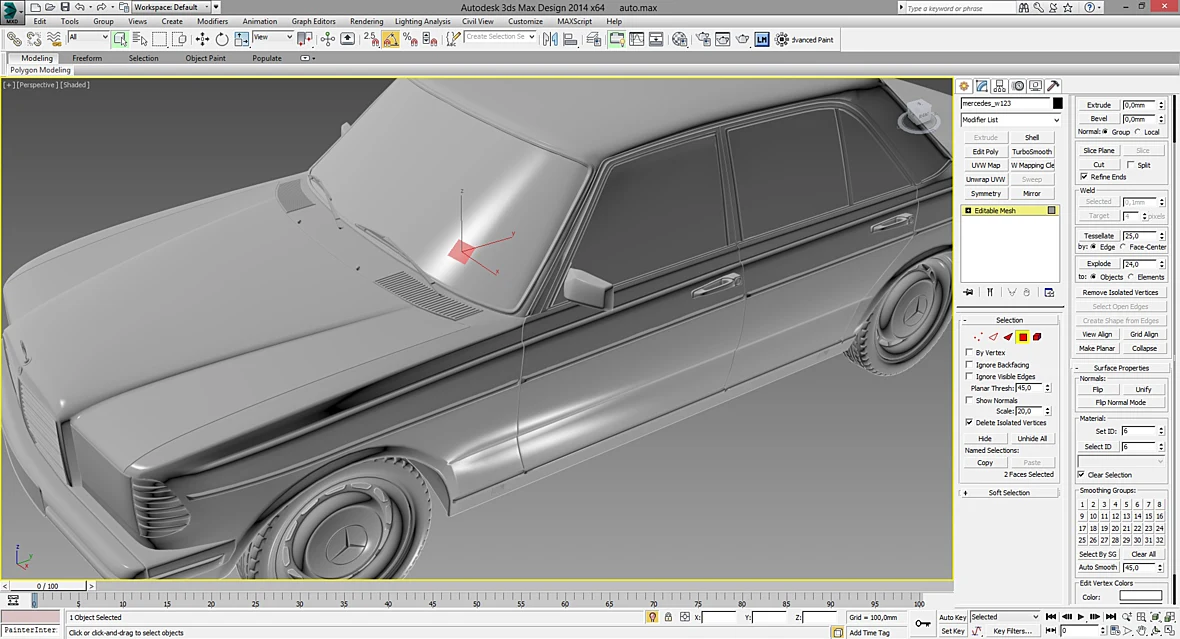Open Select by Name dialog
The height and width of the screenshot is (639, 1180).
140,39
